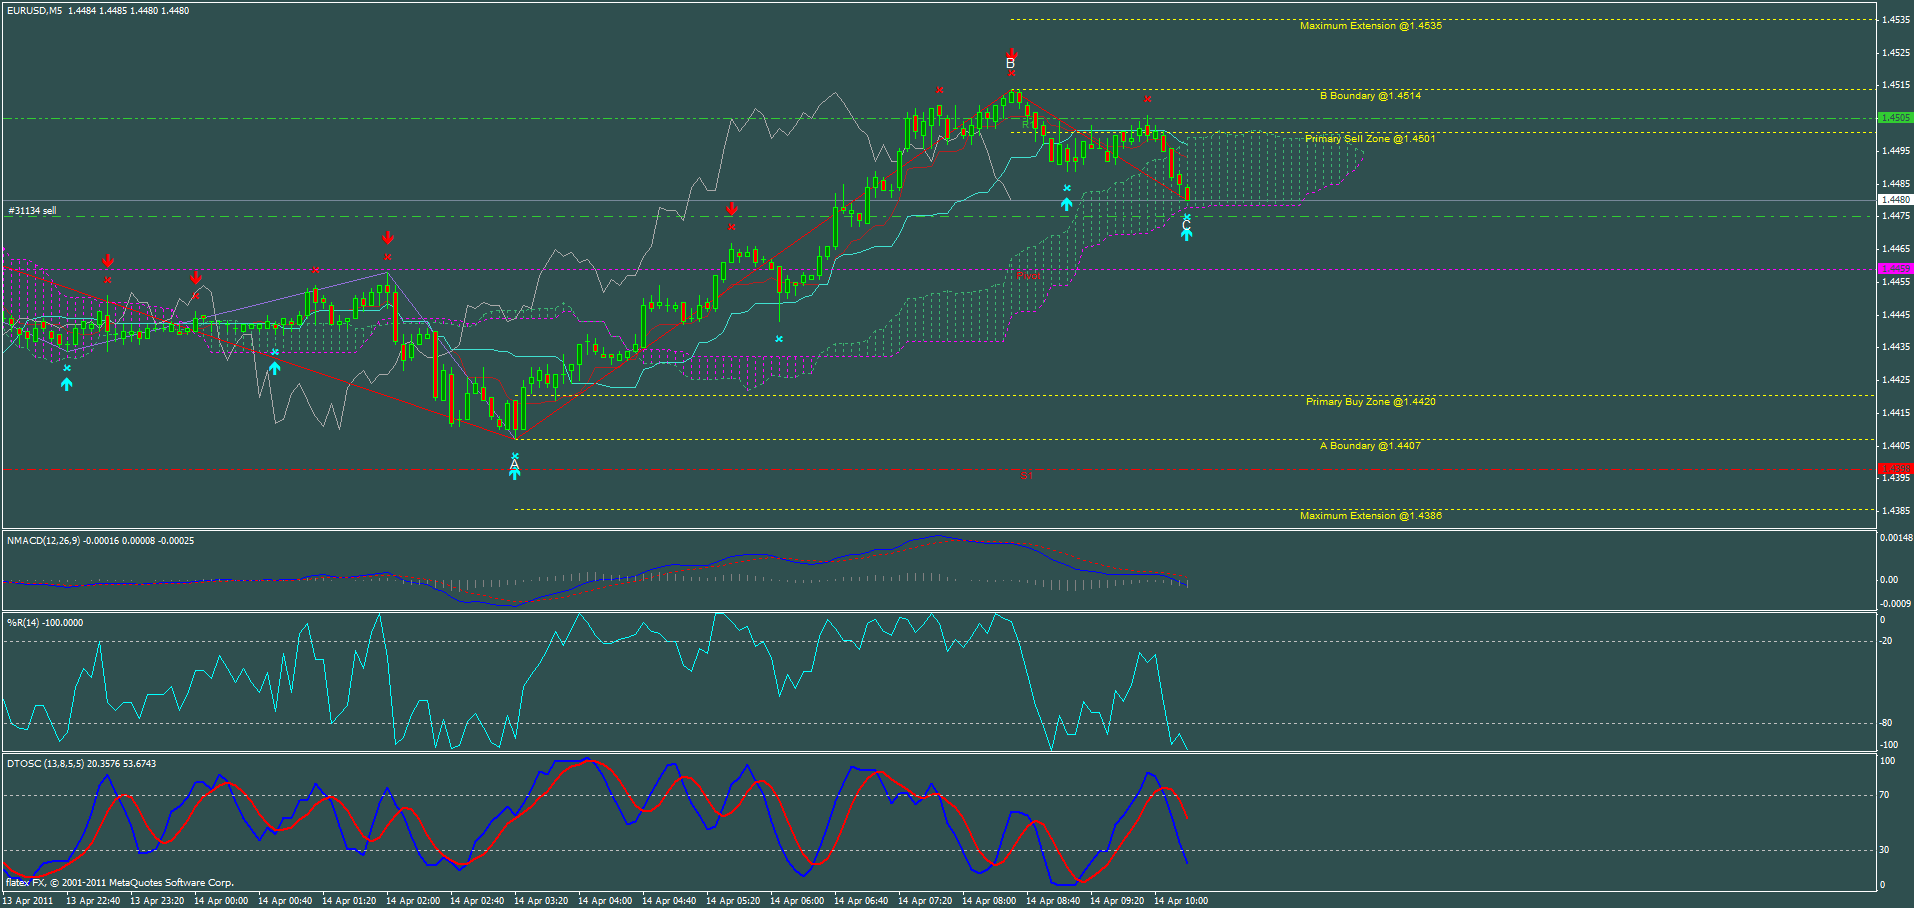The image size is (1914, 908).
Task: Click the Maximum Extension @1.4386 label
Action: (x=1373, y=515)
